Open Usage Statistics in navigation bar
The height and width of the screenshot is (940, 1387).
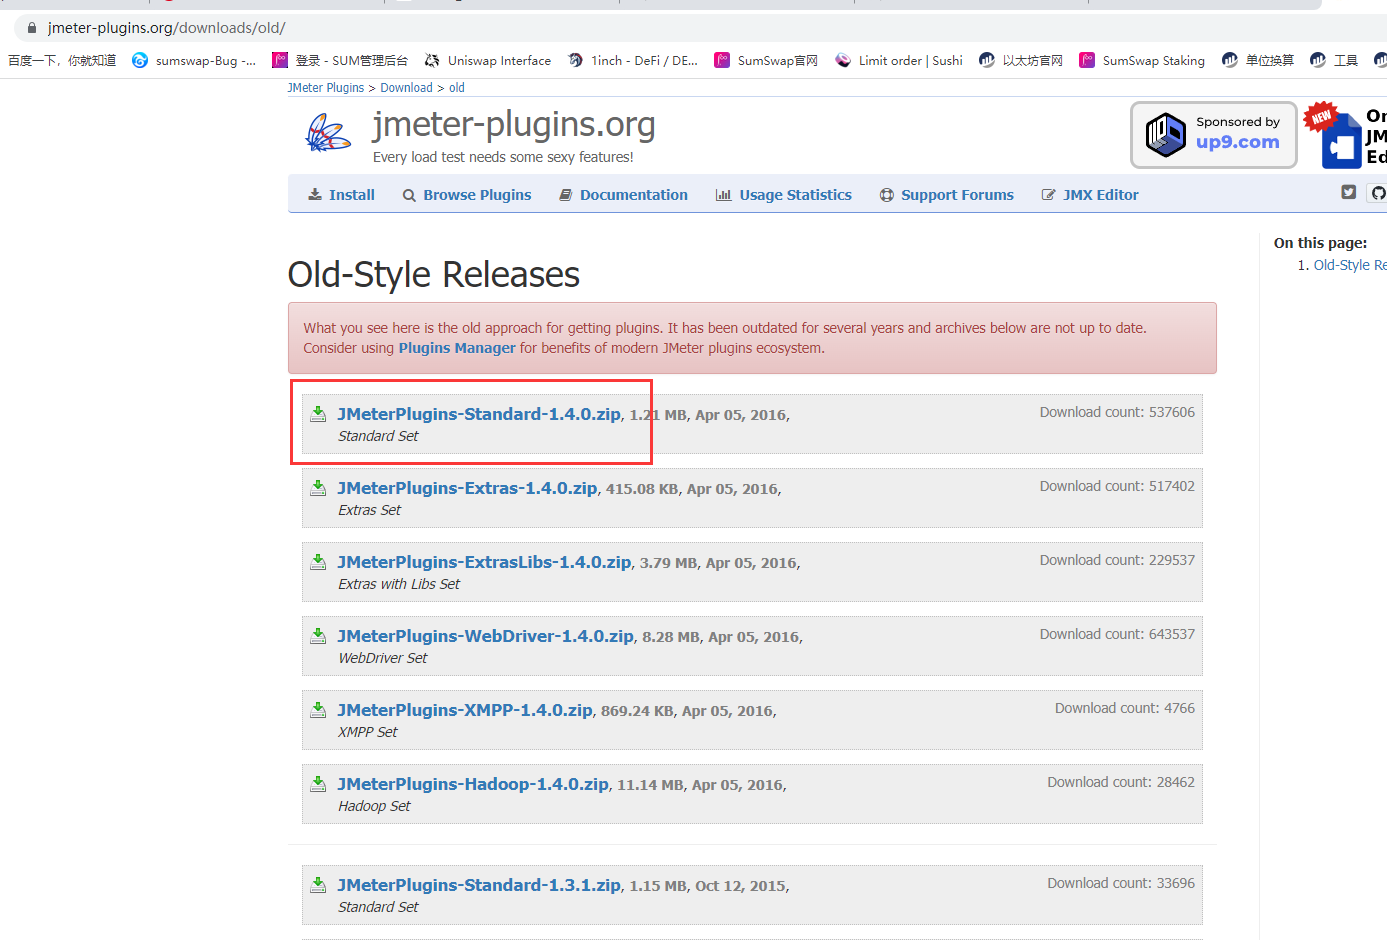point(784,195)
